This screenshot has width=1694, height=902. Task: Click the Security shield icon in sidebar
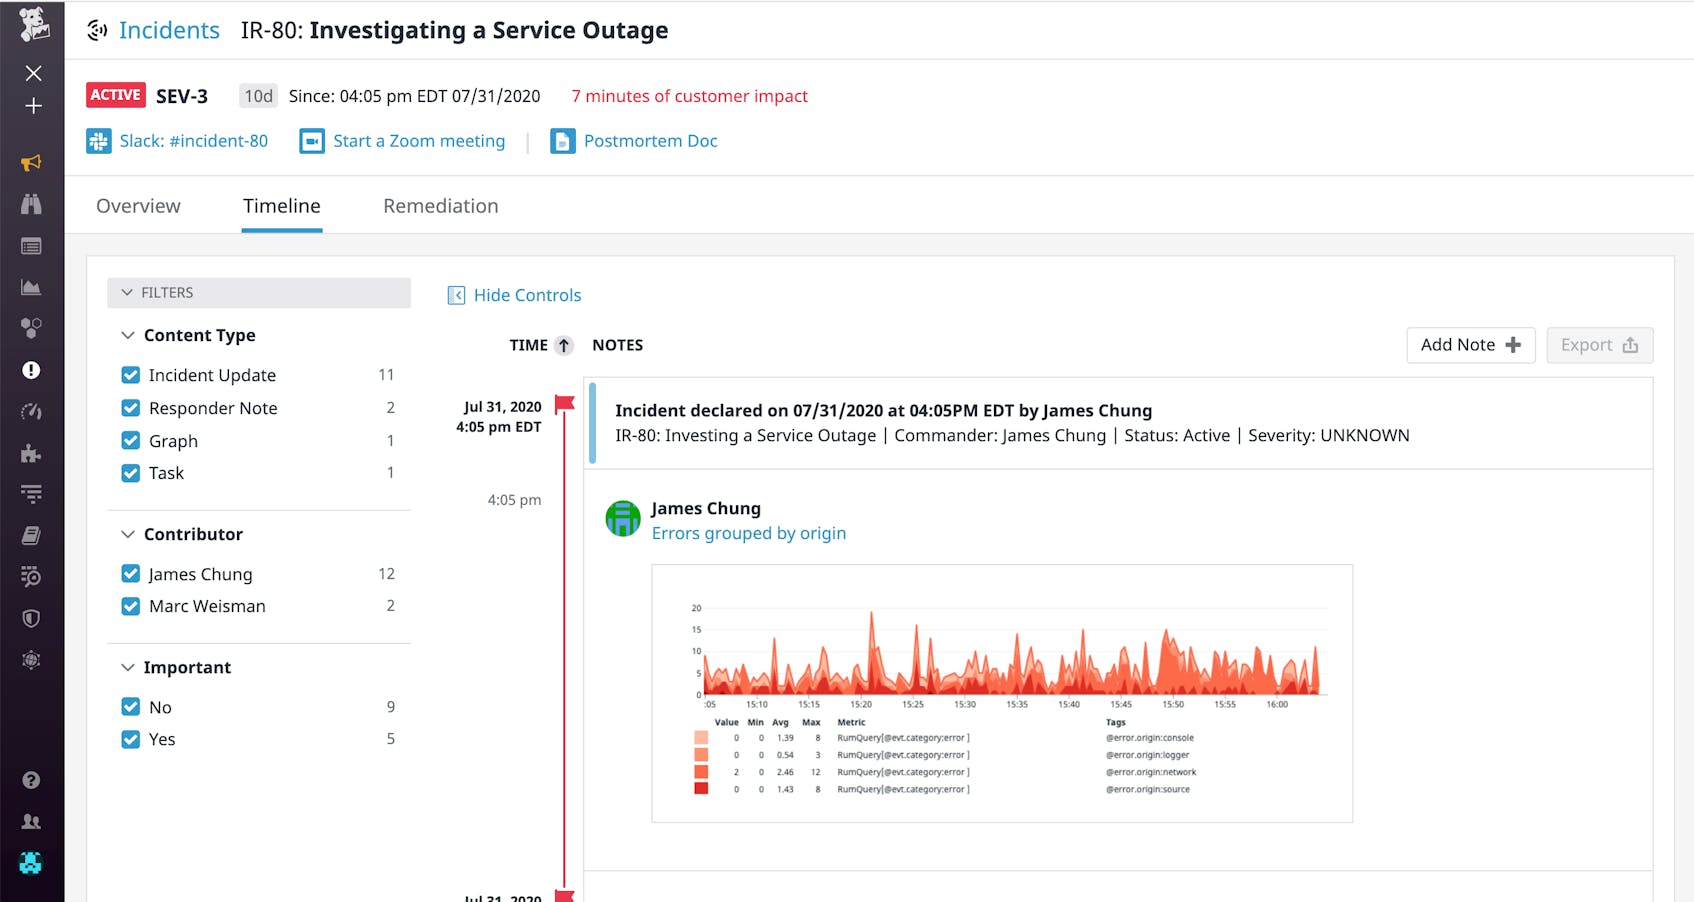coord(33,618)
